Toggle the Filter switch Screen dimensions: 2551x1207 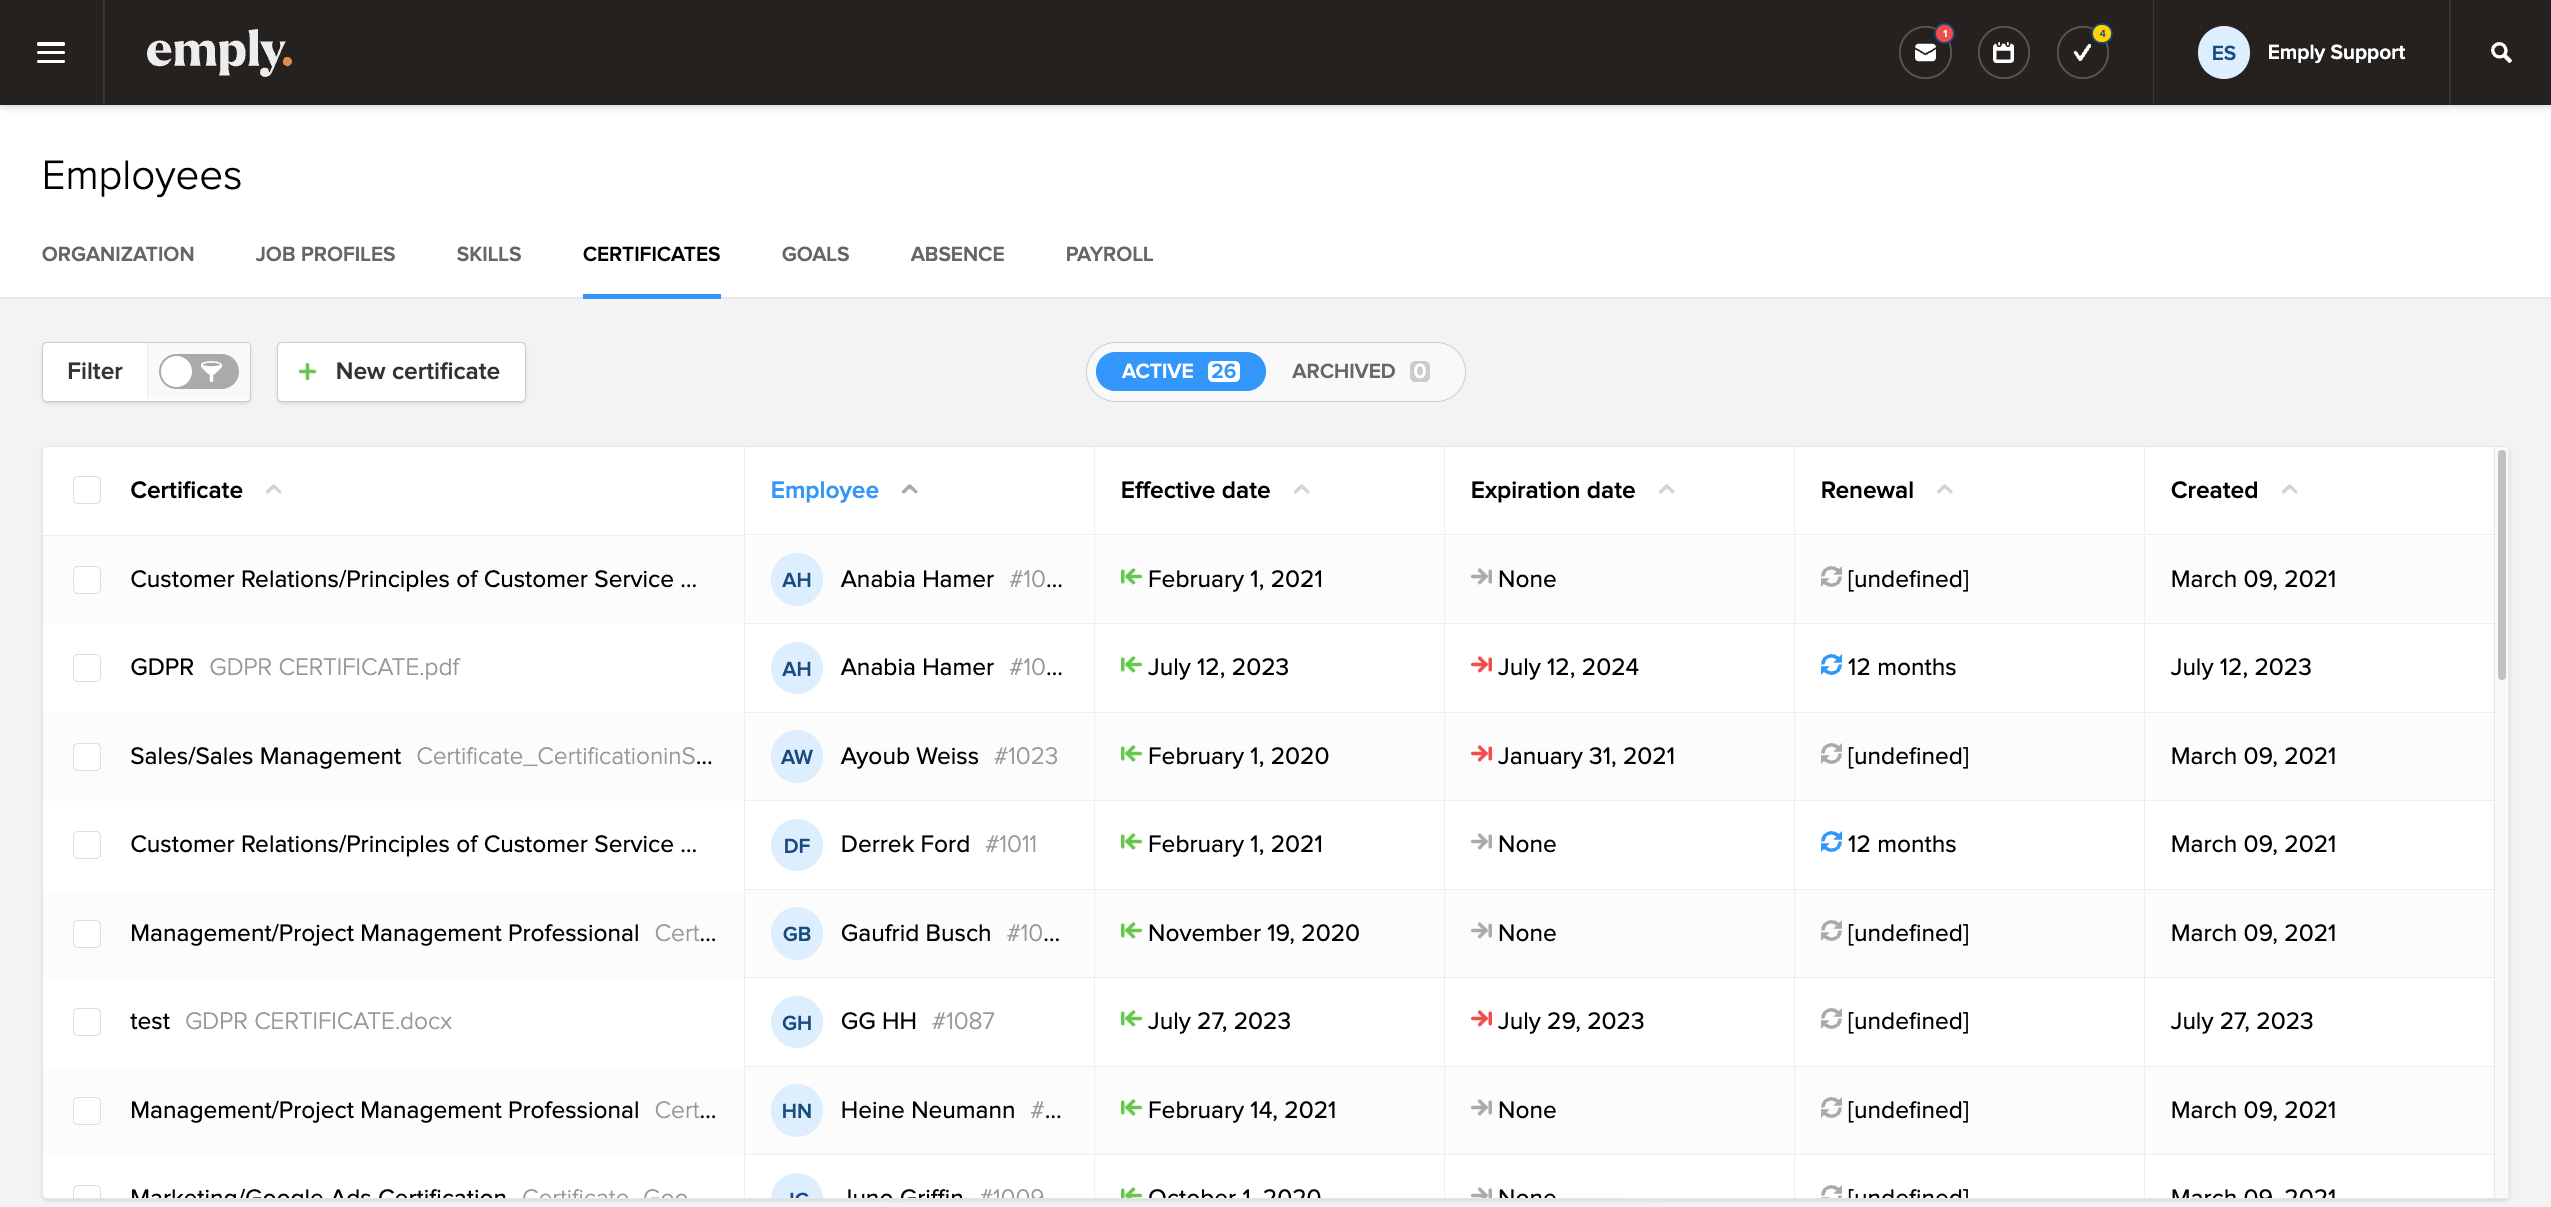point(199,372)
